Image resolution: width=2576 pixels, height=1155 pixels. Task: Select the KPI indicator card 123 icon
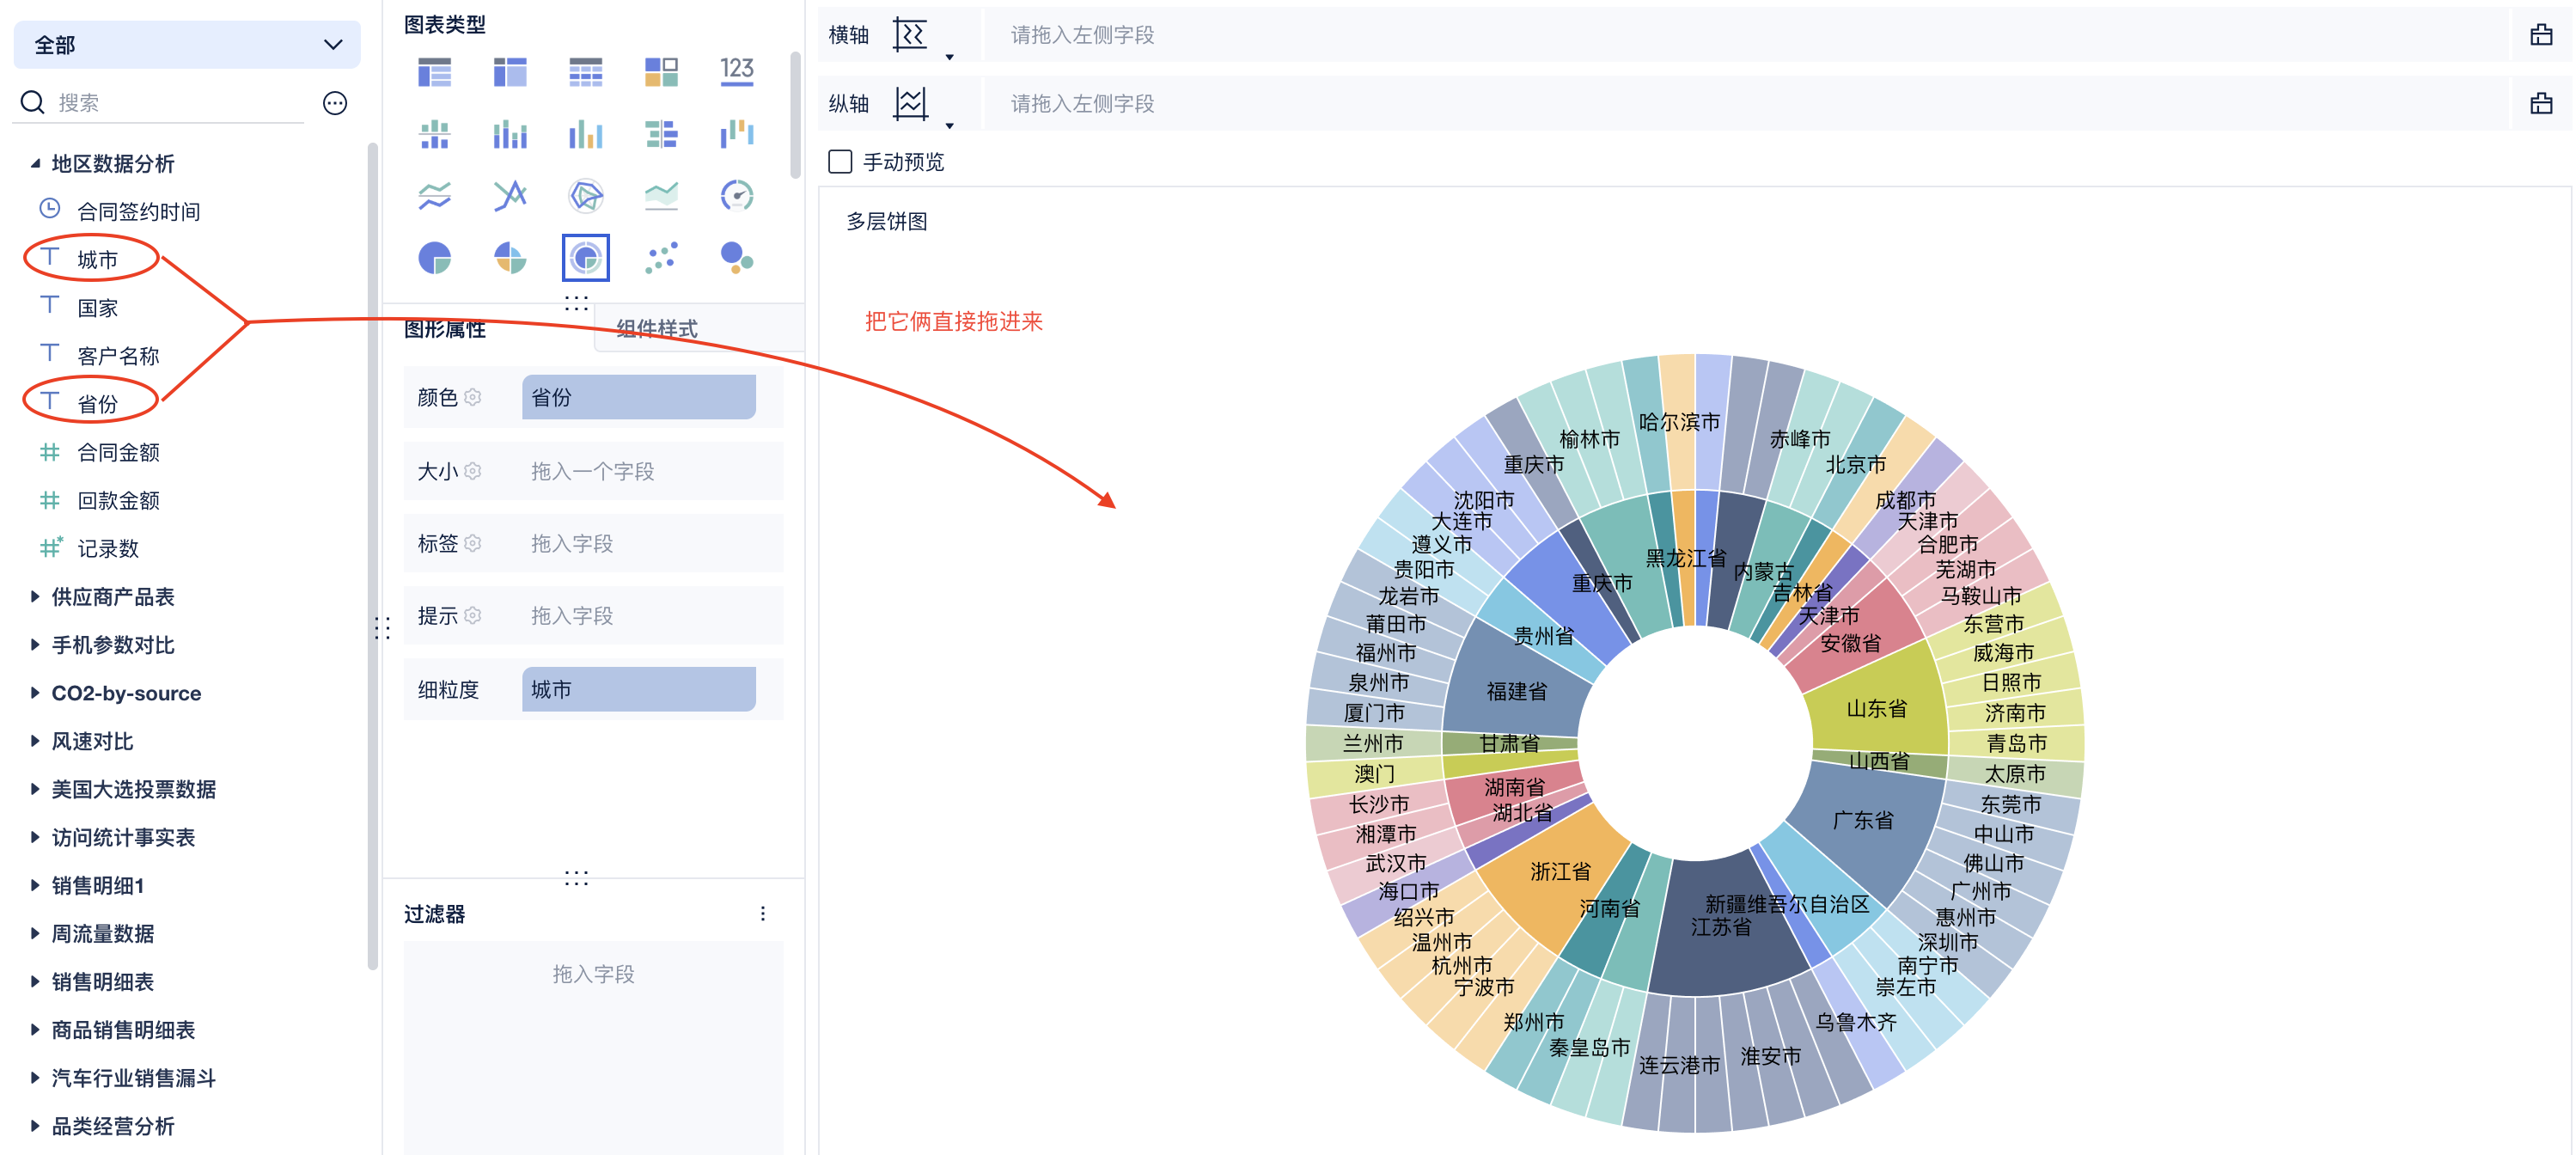click(x=736, y=71)
